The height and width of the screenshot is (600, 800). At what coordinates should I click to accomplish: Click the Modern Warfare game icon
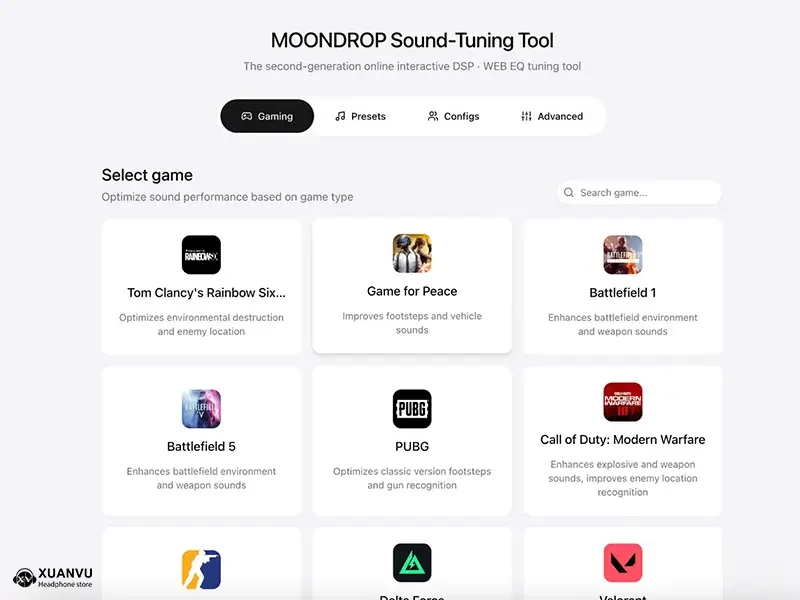point(622,402)
